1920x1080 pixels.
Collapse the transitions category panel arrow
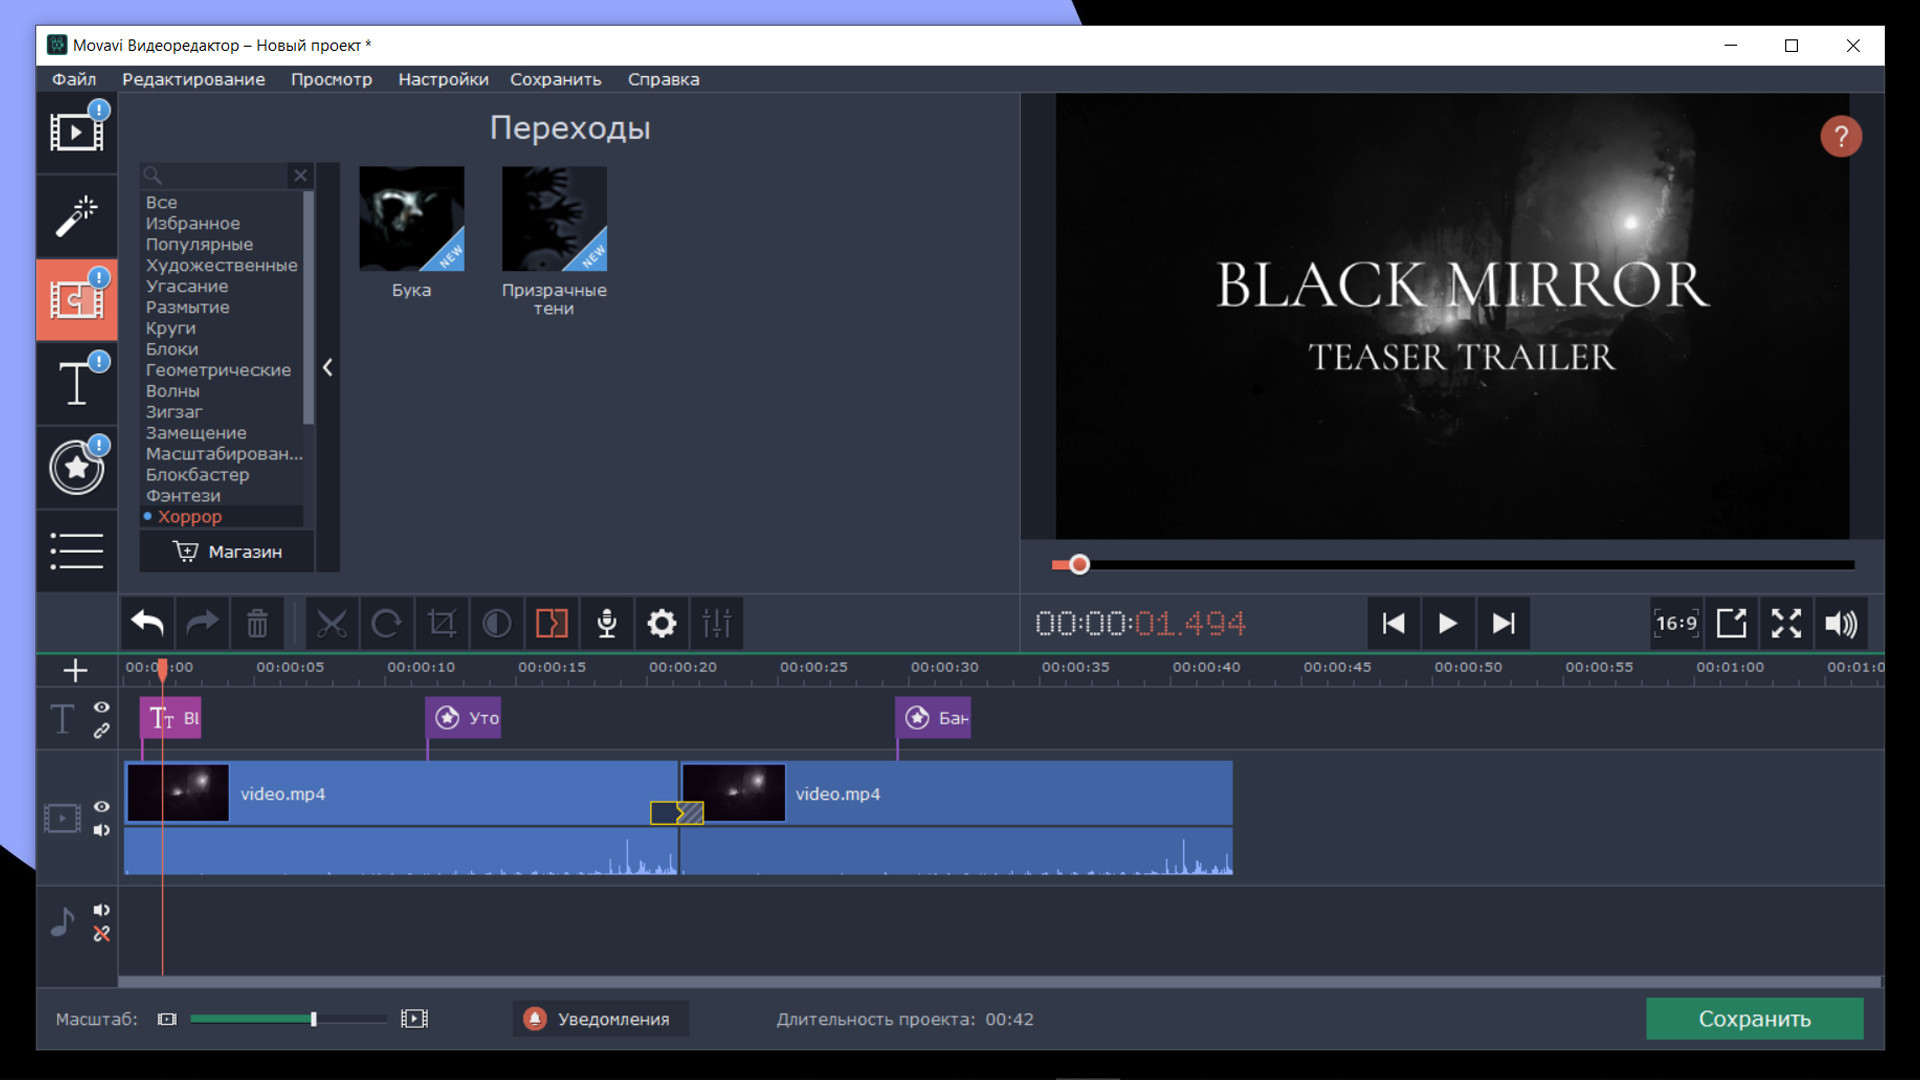pos(328,368)
